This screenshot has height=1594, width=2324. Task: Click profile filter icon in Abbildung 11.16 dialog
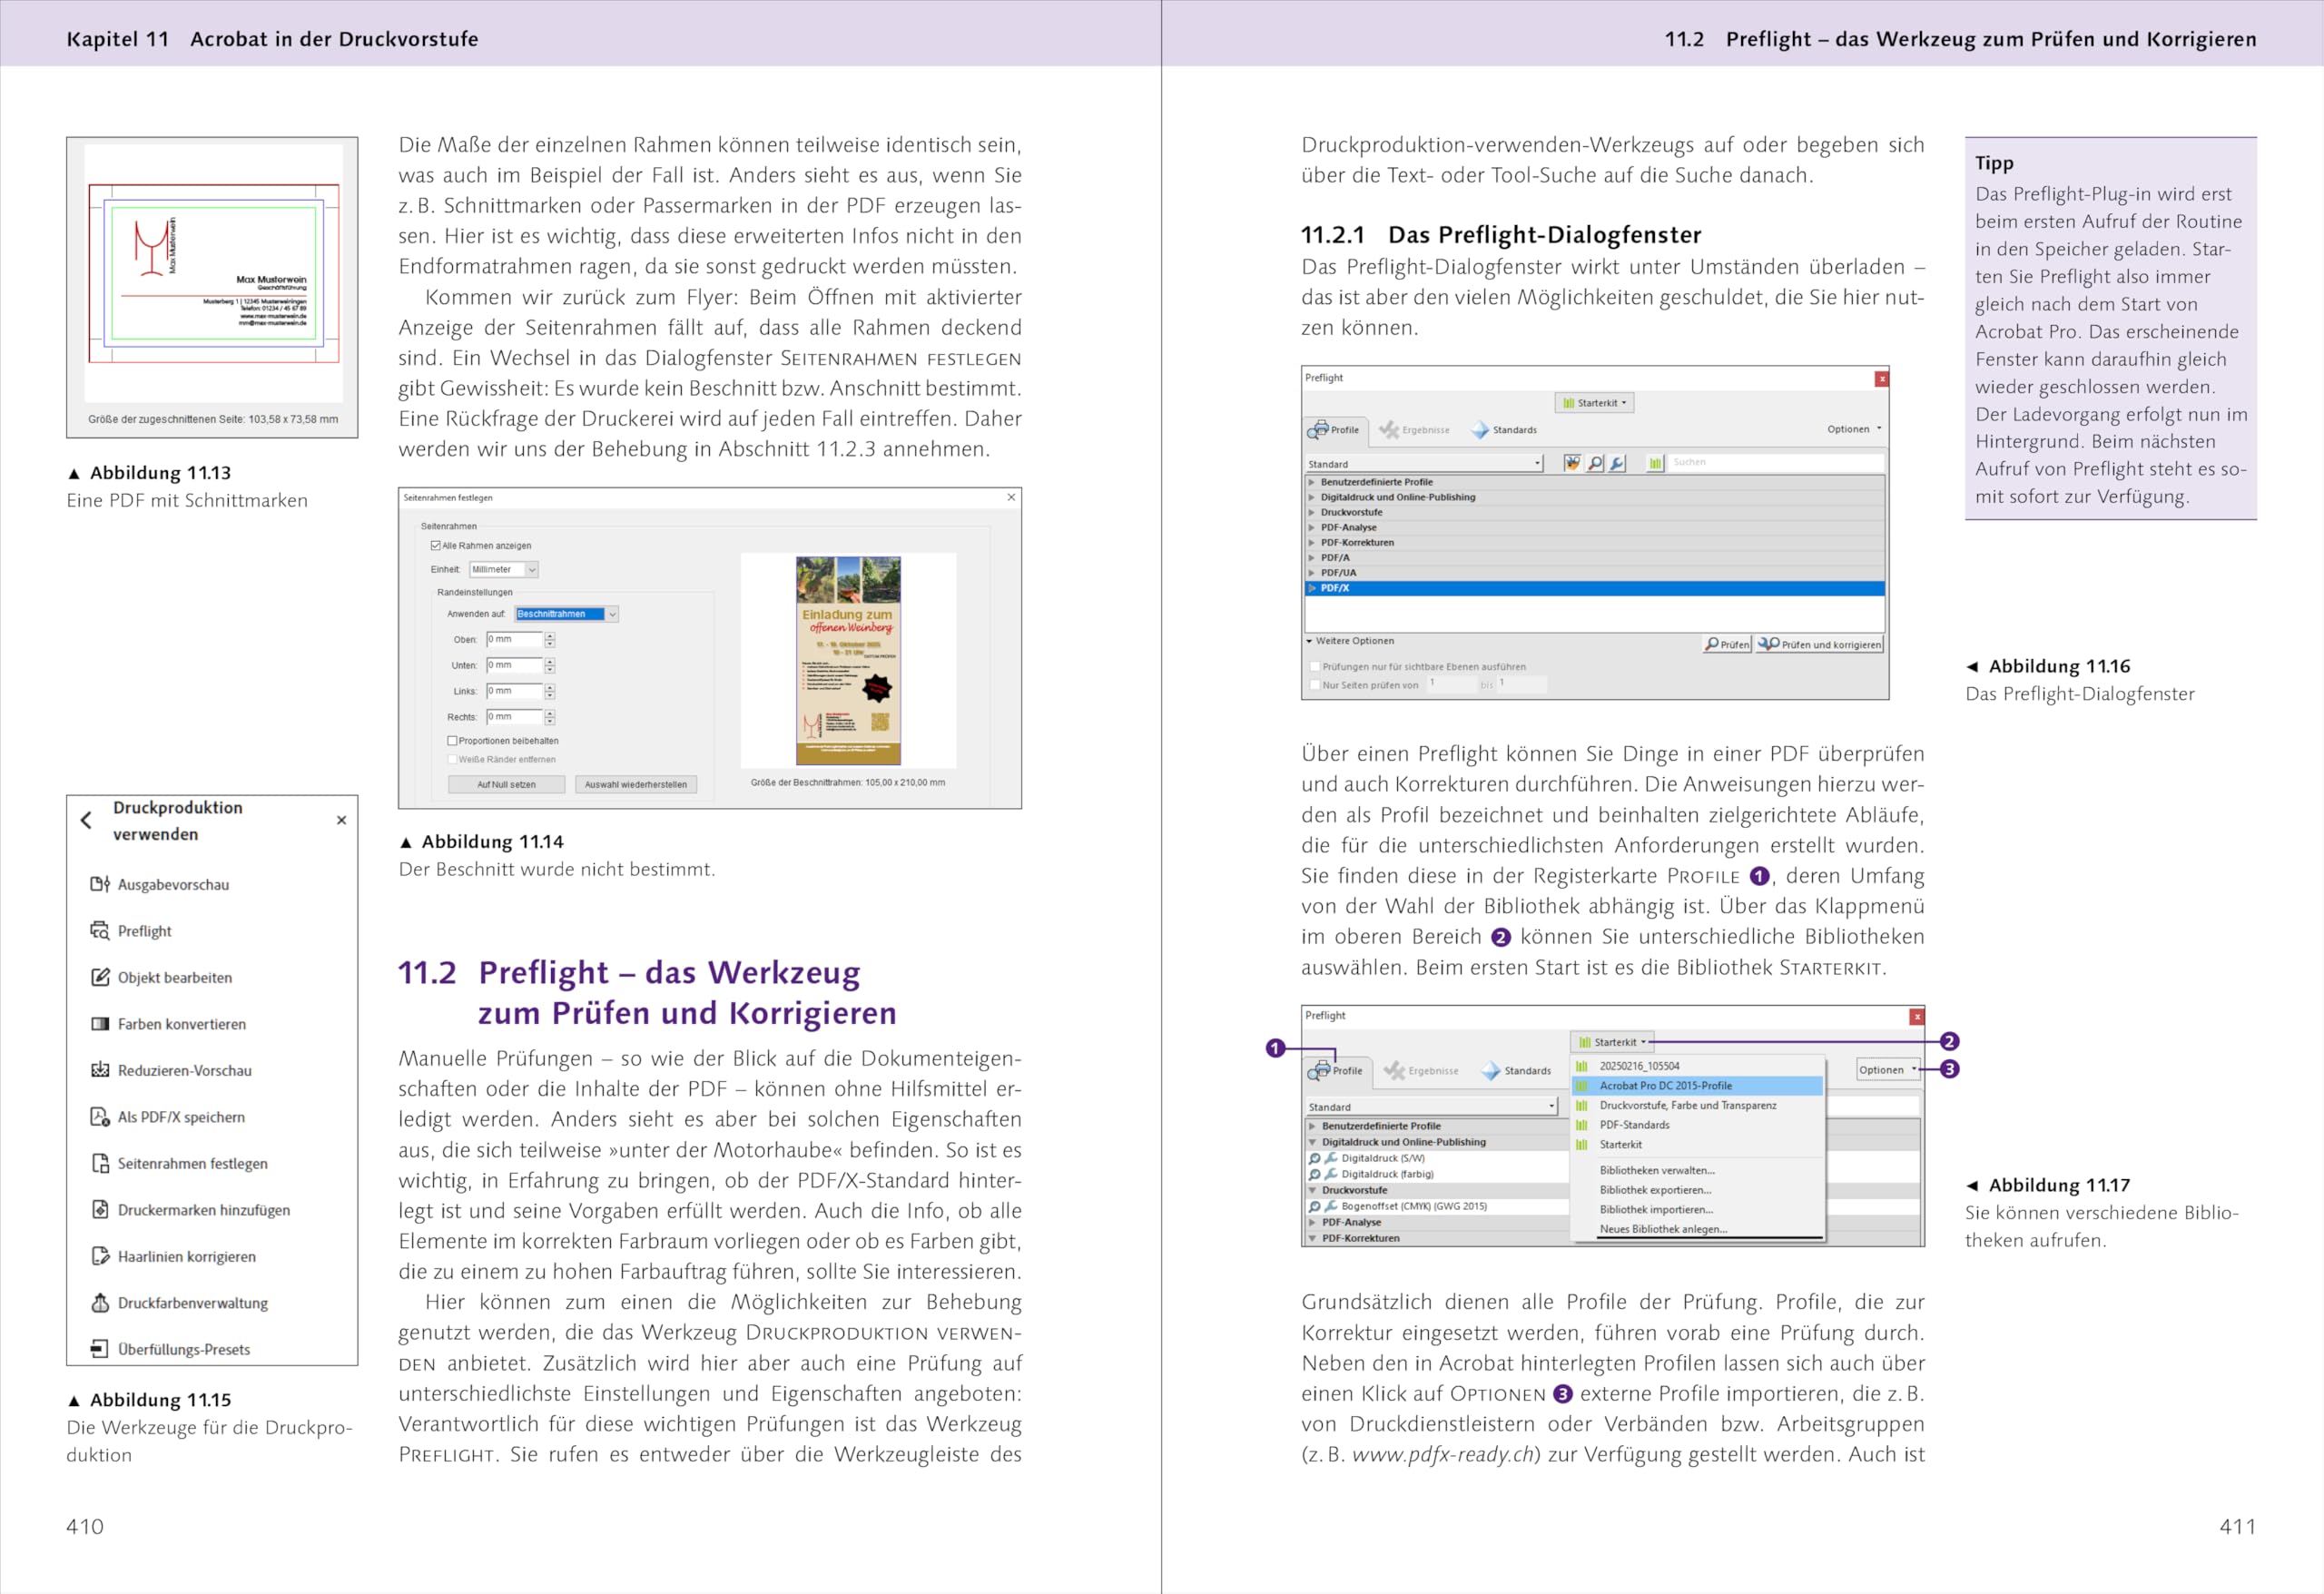[x=1572, y=463]
